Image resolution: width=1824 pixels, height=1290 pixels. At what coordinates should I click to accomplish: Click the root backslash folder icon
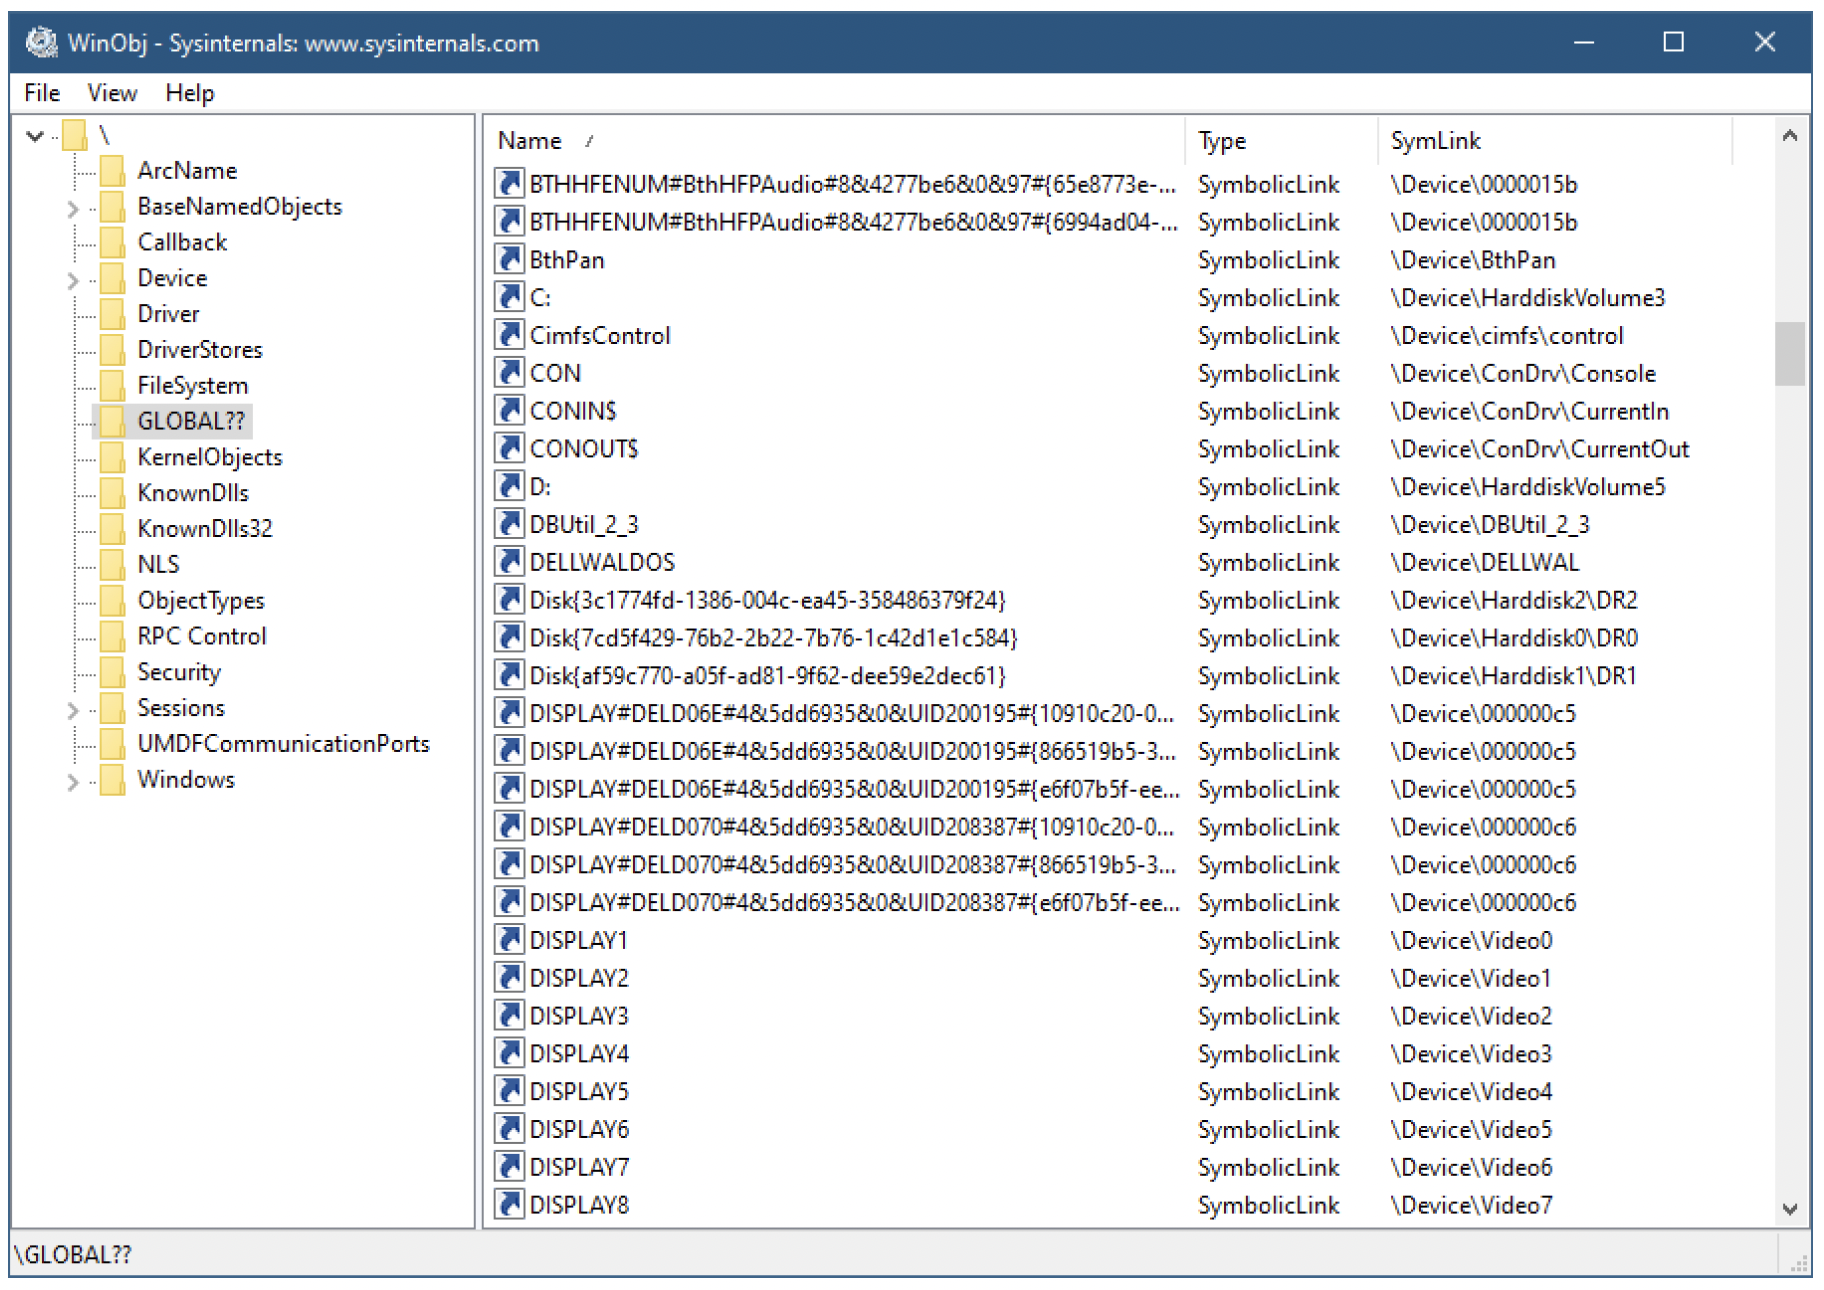(x=75, y=134)
